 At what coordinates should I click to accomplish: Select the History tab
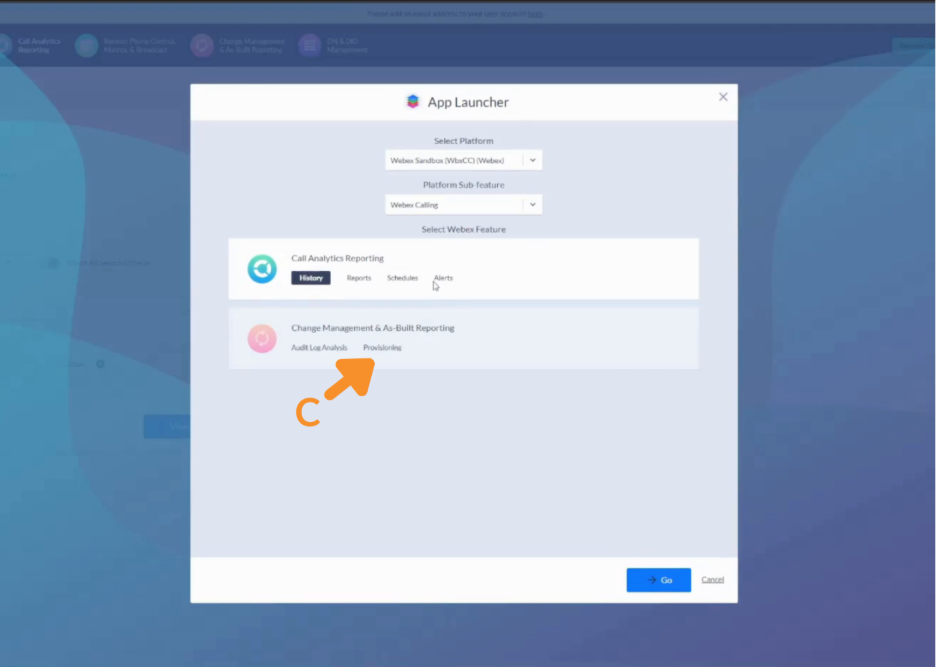310,278
